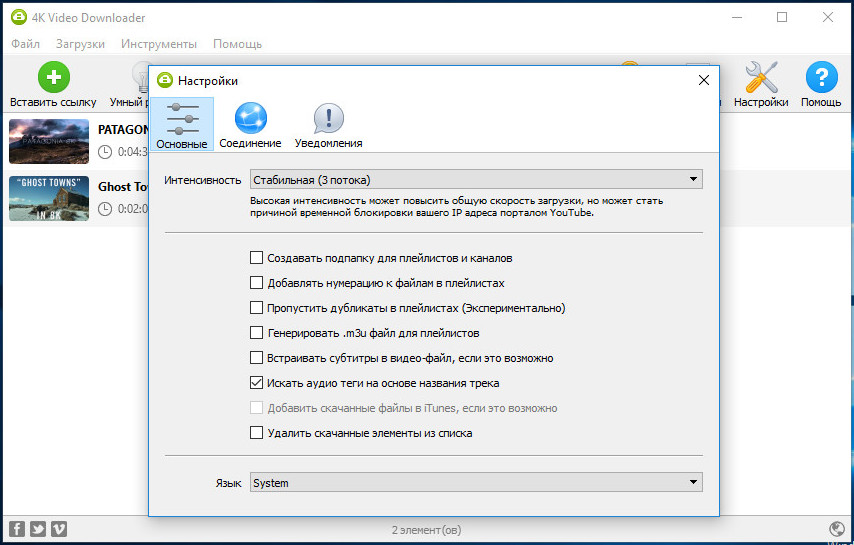
Task: Open the Facebook icon in the status bar
Action: 17,529
